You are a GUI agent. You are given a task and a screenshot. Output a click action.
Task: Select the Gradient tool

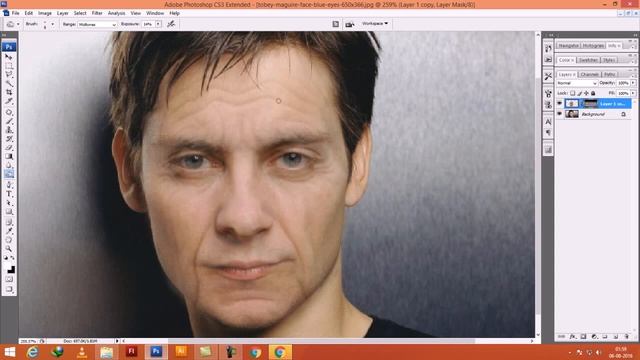(9, 156)
